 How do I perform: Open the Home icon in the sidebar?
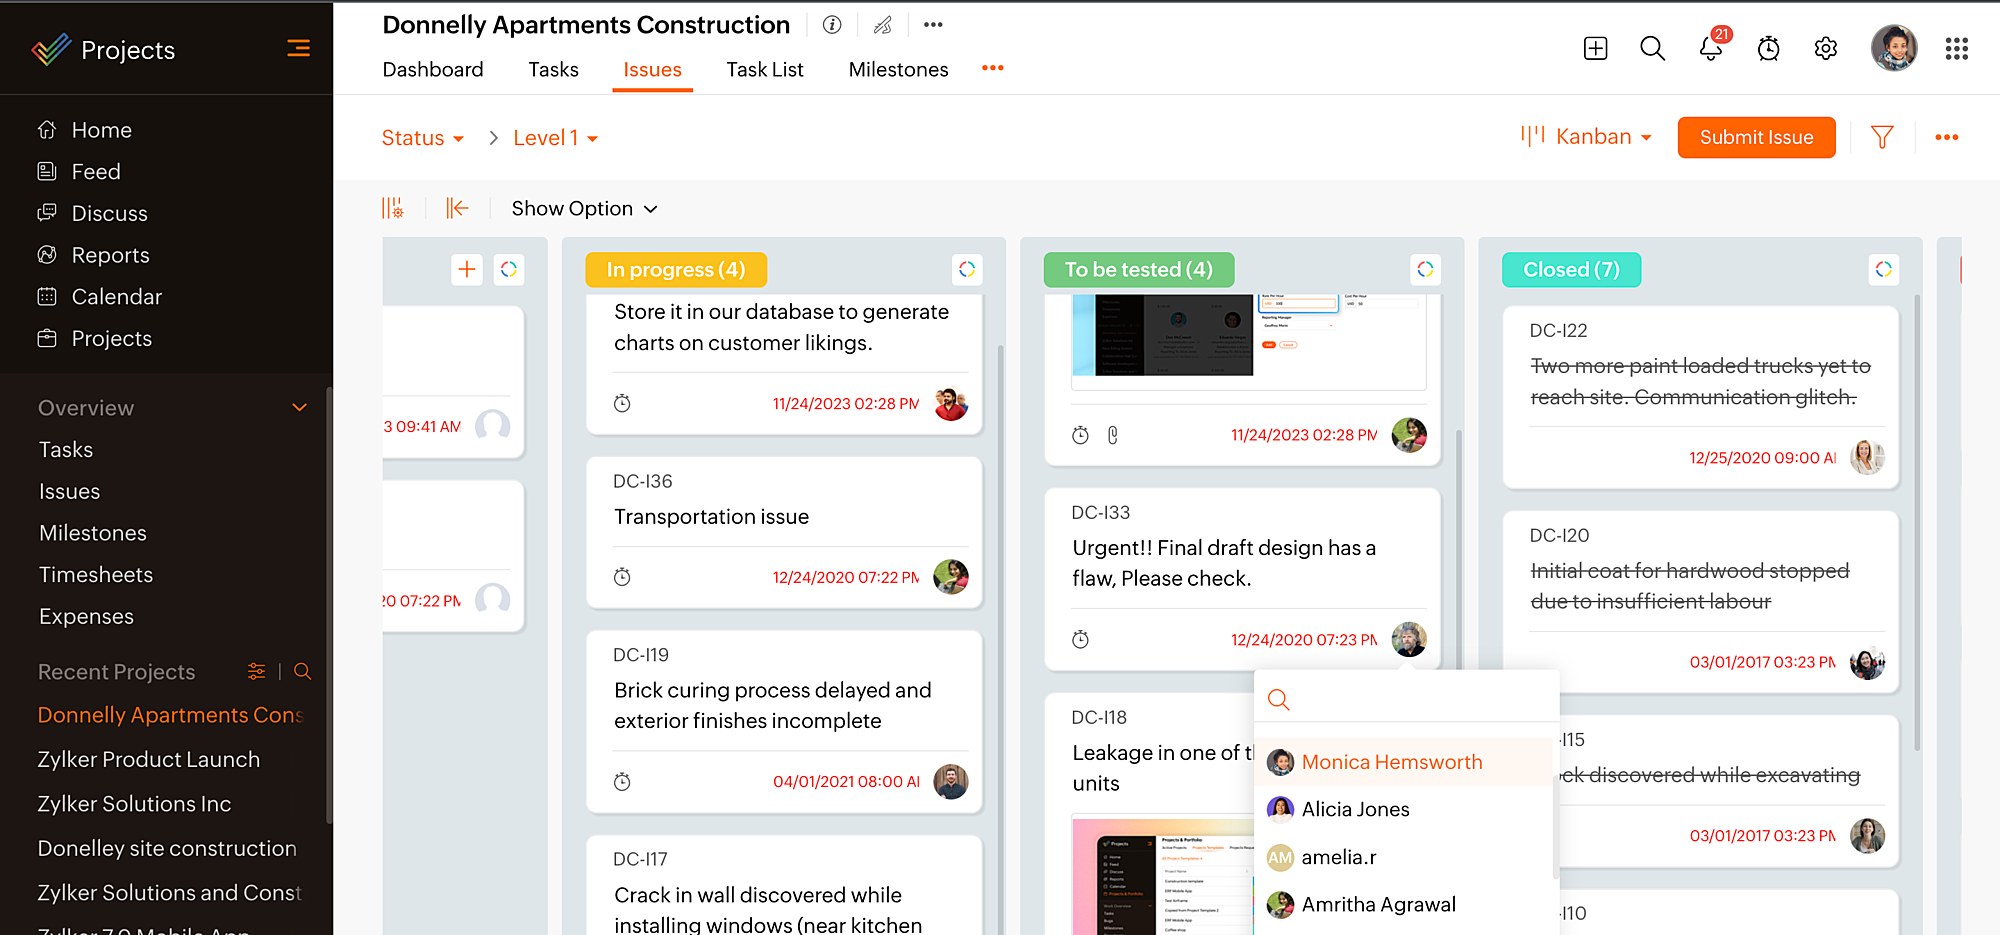[x=47, y=130]
